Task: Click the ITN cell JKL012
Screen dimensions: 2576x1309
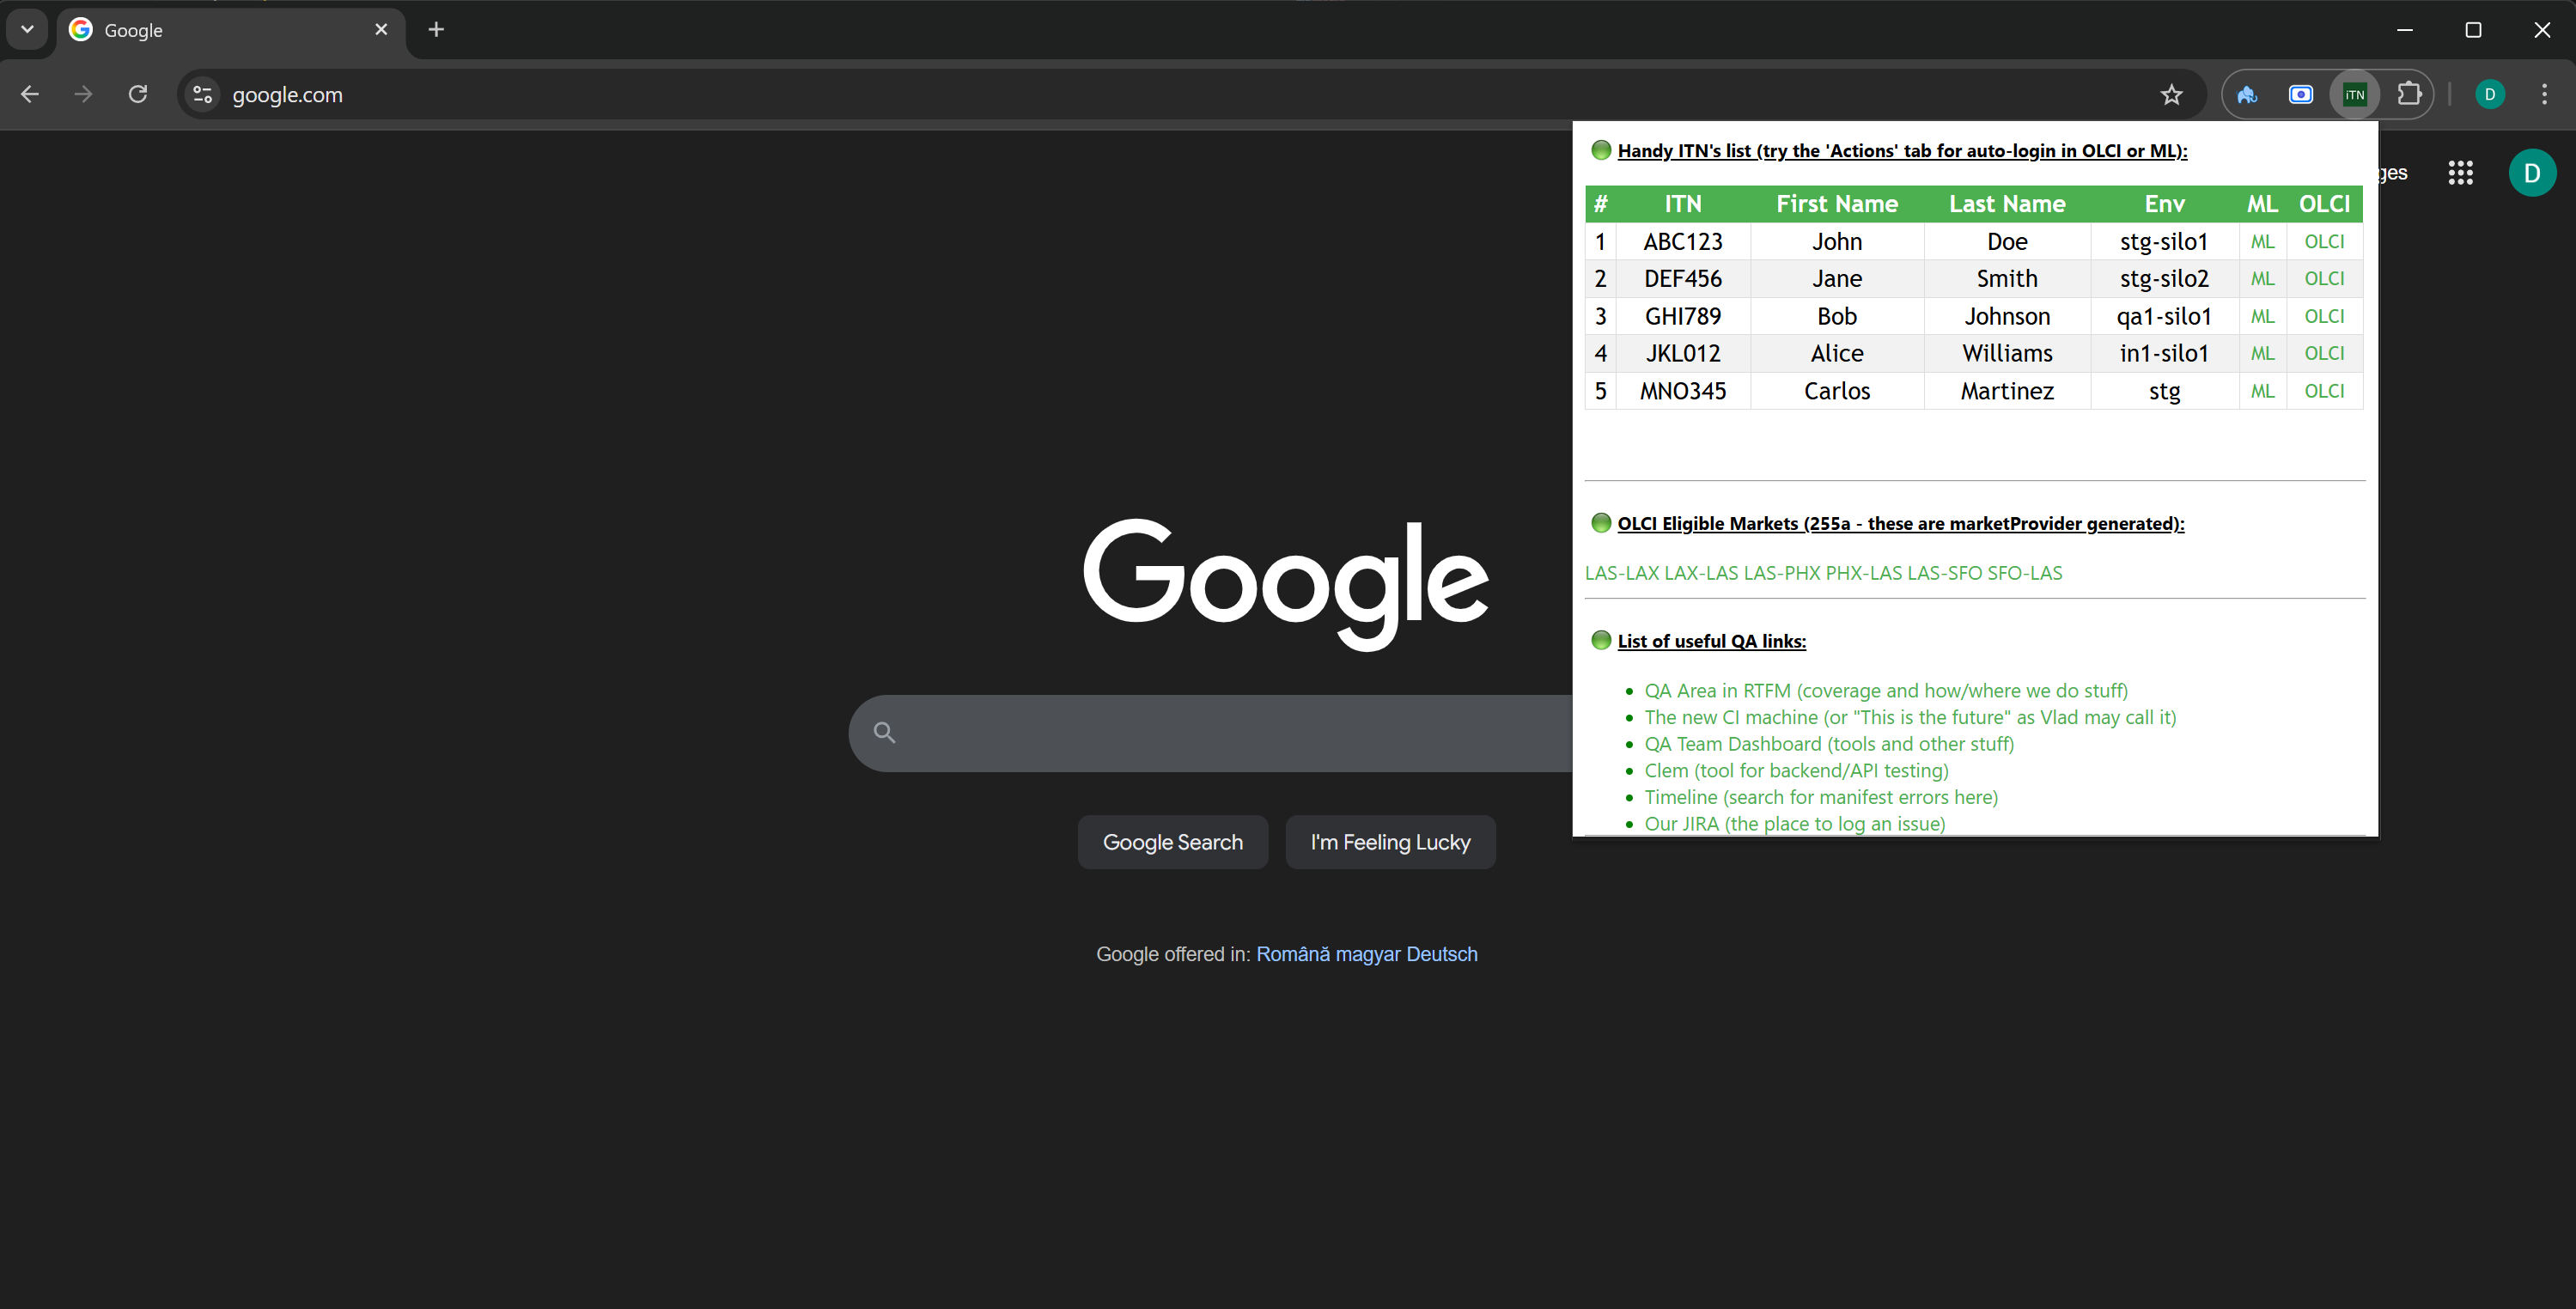Action: (x=1683, y=354)
